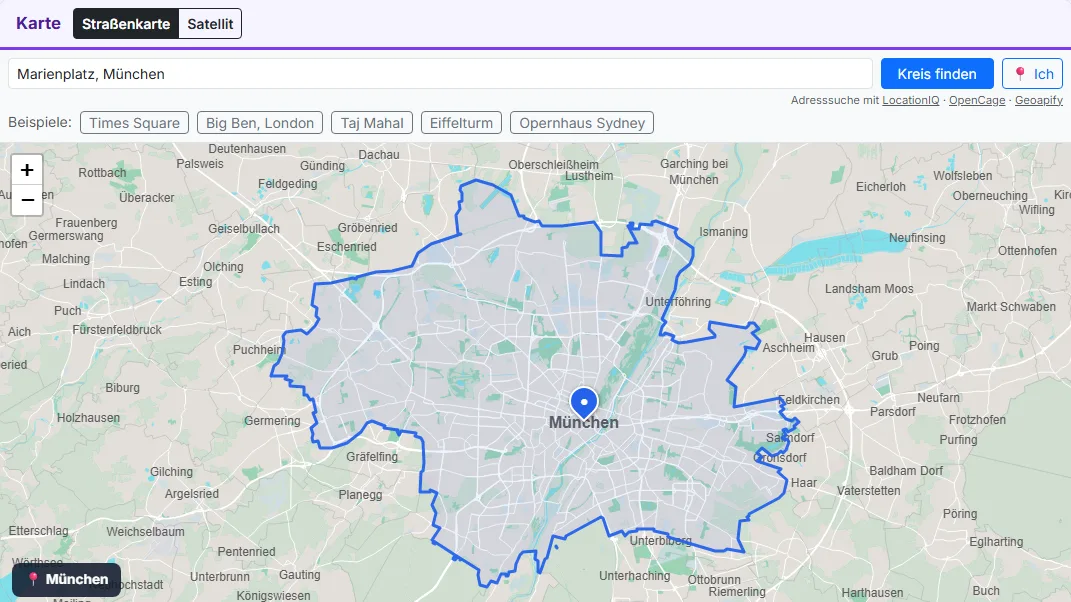Viewport: 1071px width, 602px height.
Task: Click the Karte heading
Action: tap(38, 23)
